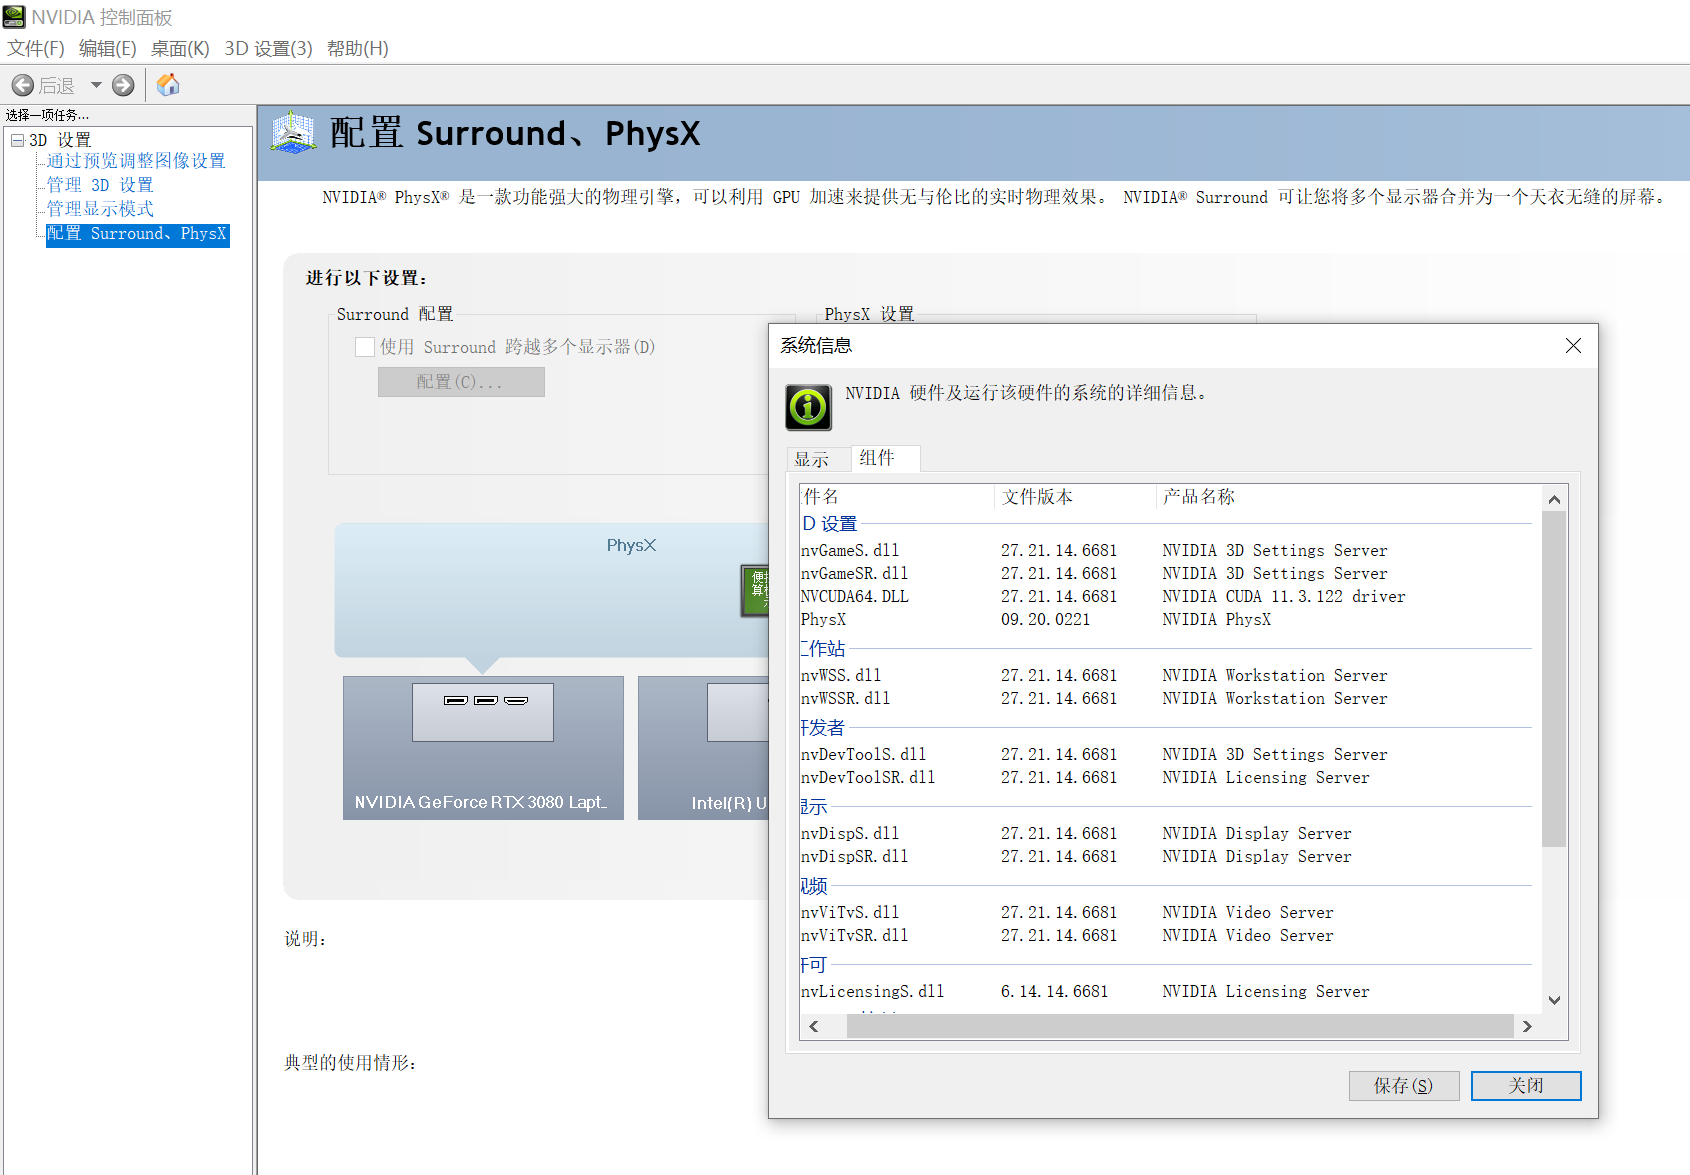
Task: Select the nvDispSR.dll row
Action: [1165, 857]
